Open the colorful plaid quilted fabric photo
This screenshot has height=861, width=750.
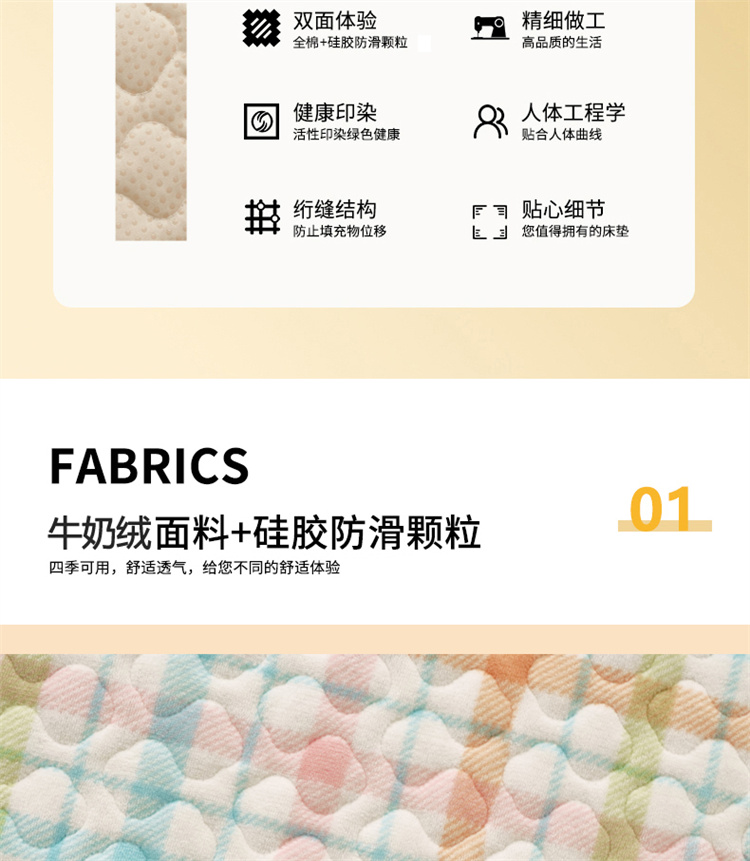[x=375, y=757]
